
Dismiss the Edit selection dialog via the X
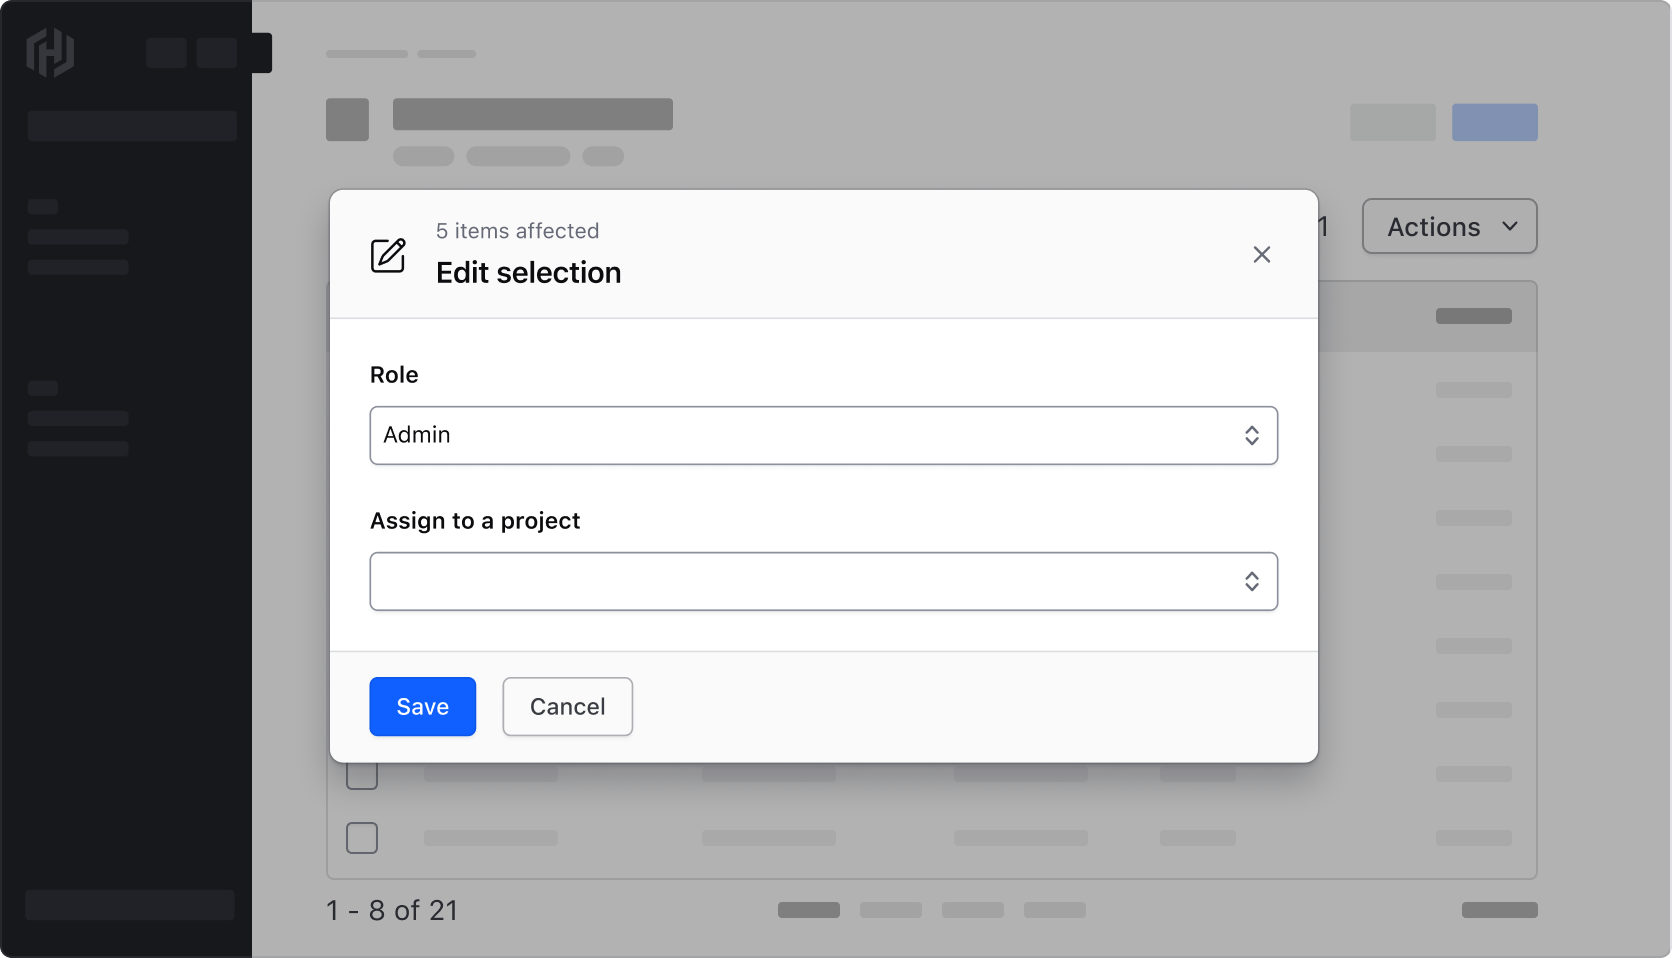(1261, 254)
